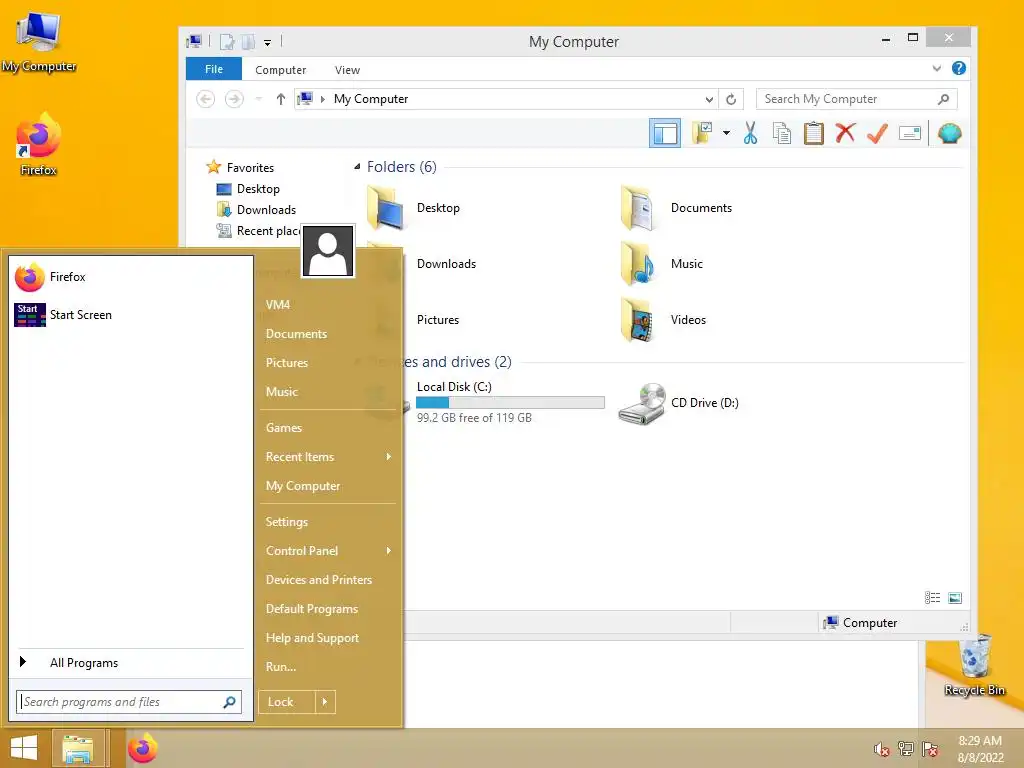Click Firefox on the taskbar
1024x768 pixels.
coord(142,748)
